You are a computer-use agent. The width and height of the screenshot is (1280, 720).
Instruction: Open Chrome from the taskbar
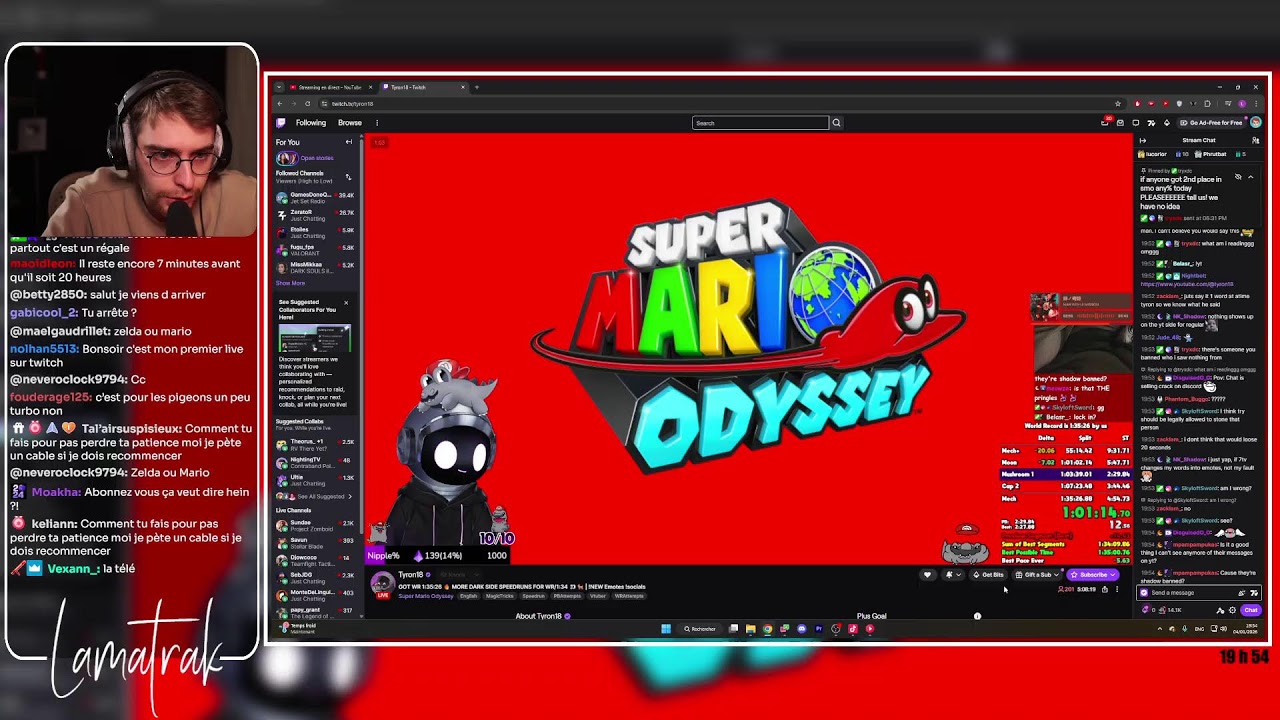coord(767,629)
